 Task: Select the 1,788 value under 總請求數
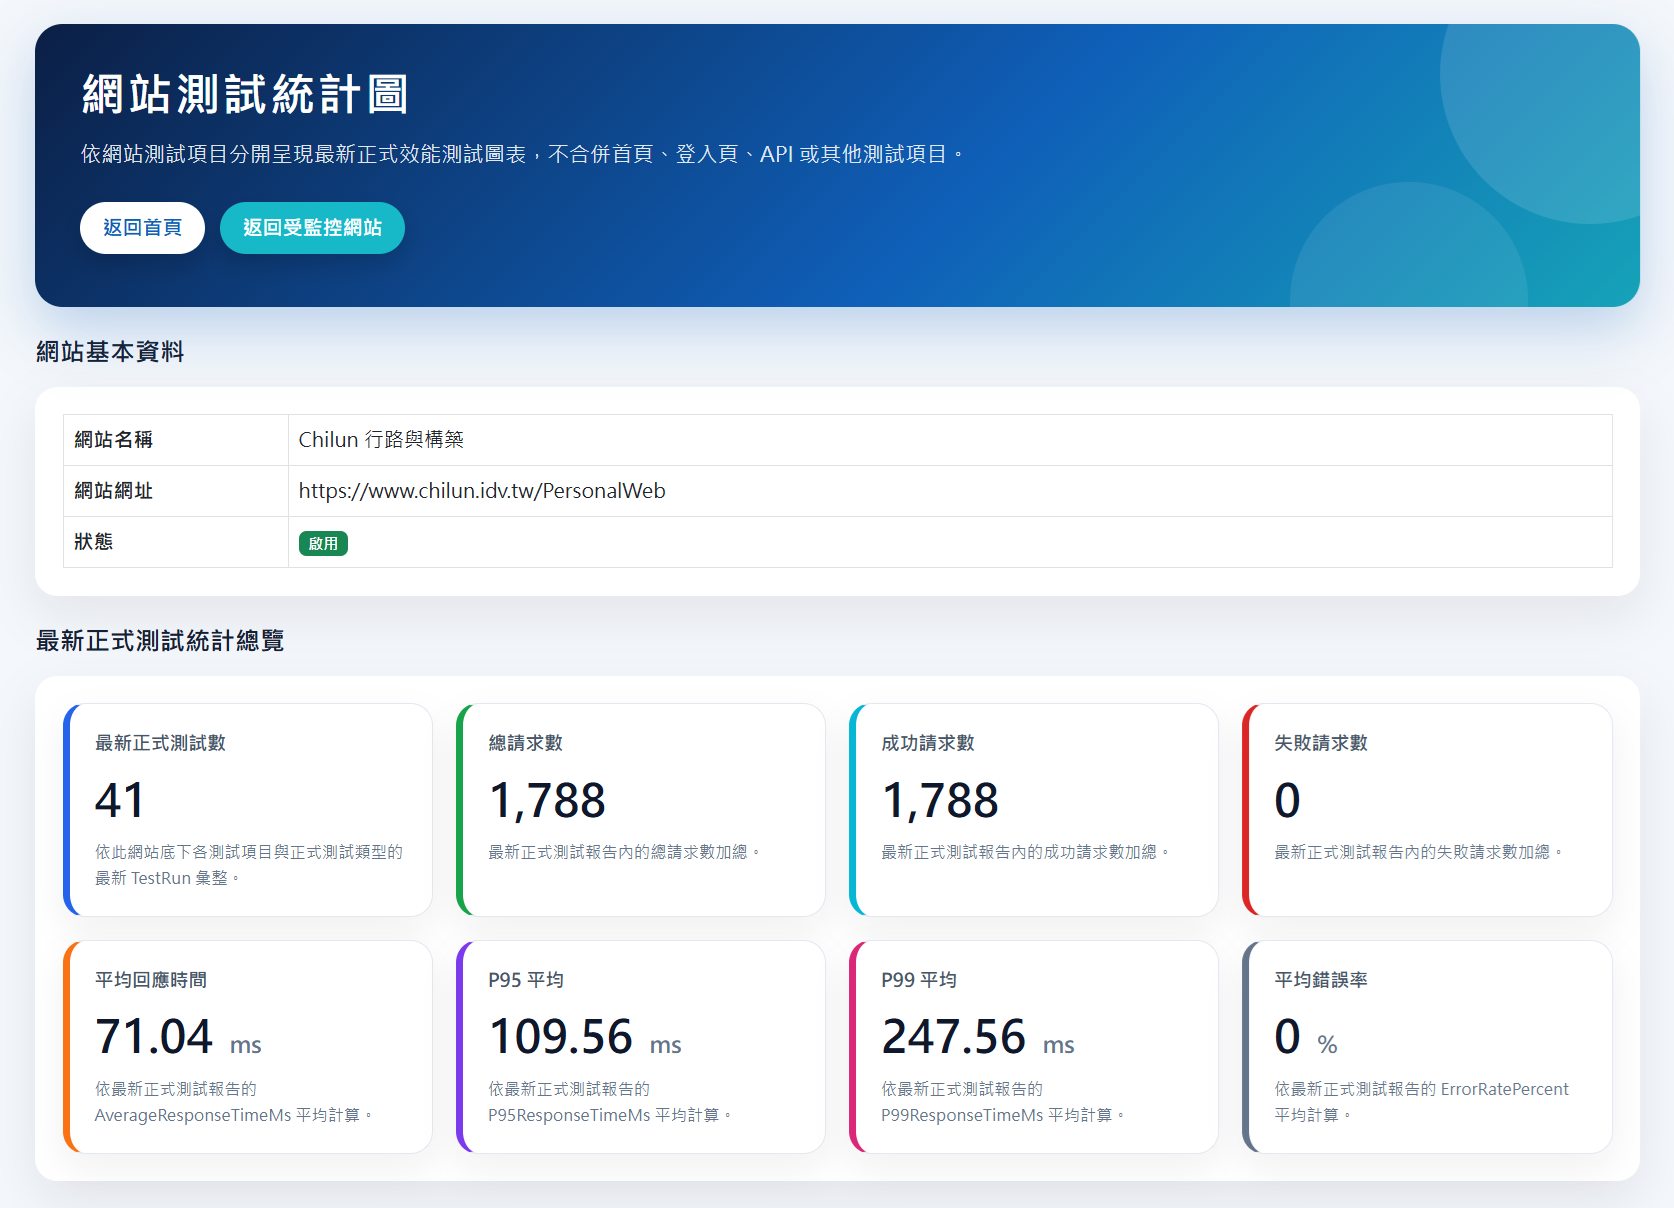tap(547, 800)
